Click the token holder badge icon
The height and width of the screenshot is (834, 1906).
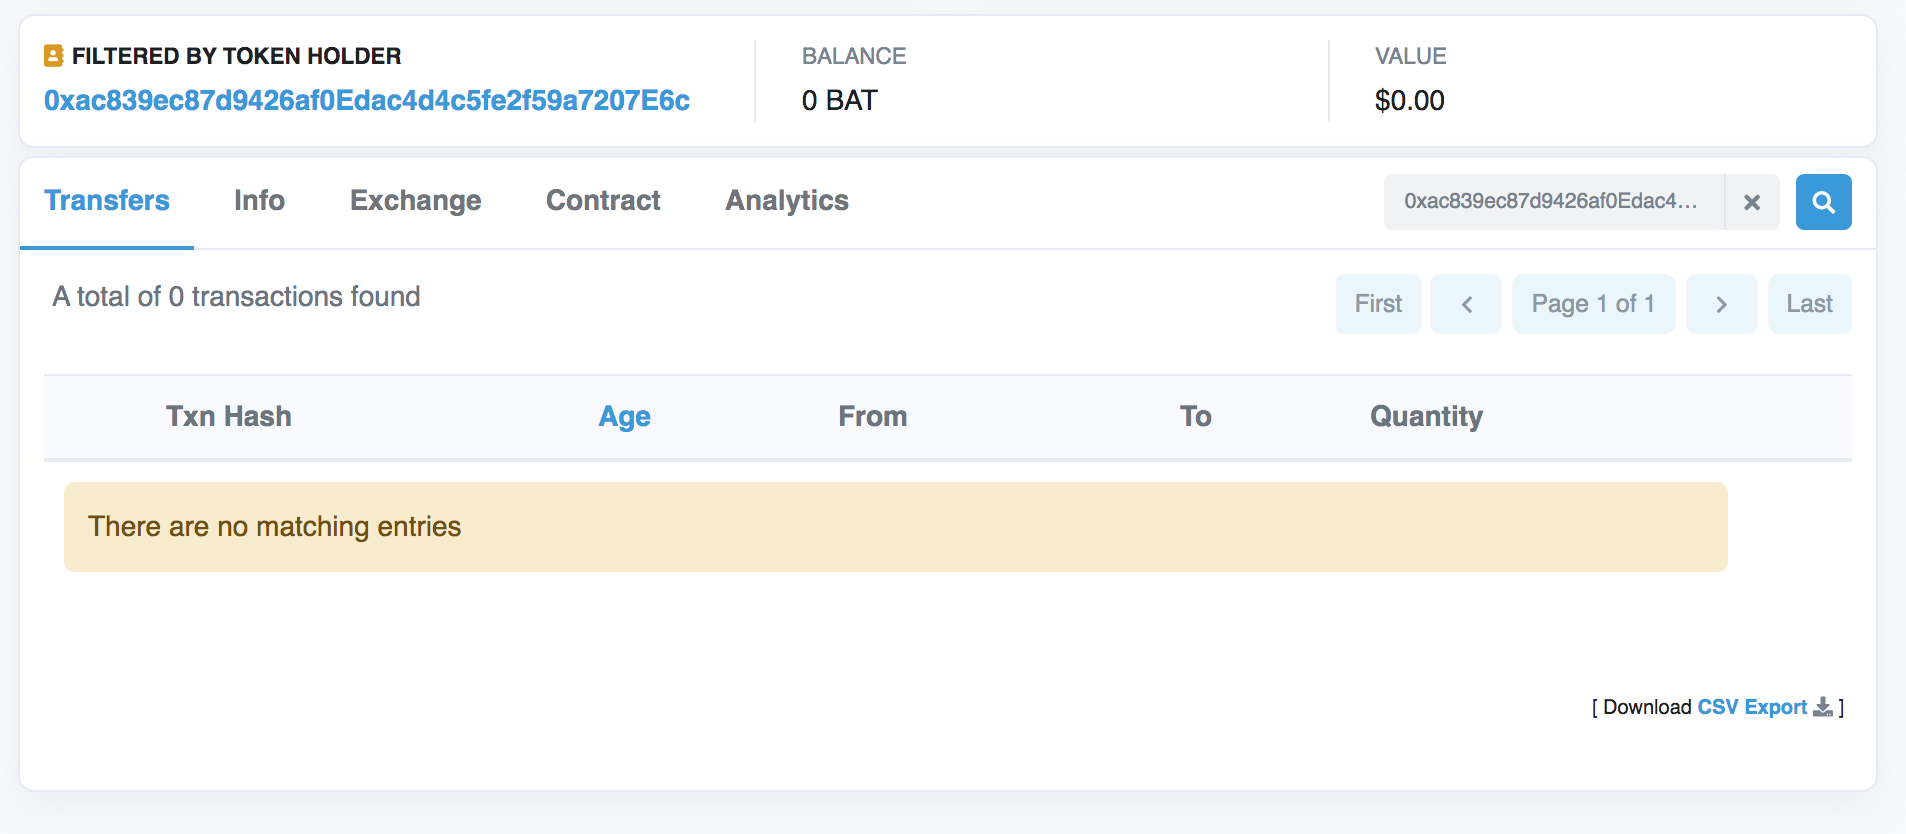pos(54,56)
